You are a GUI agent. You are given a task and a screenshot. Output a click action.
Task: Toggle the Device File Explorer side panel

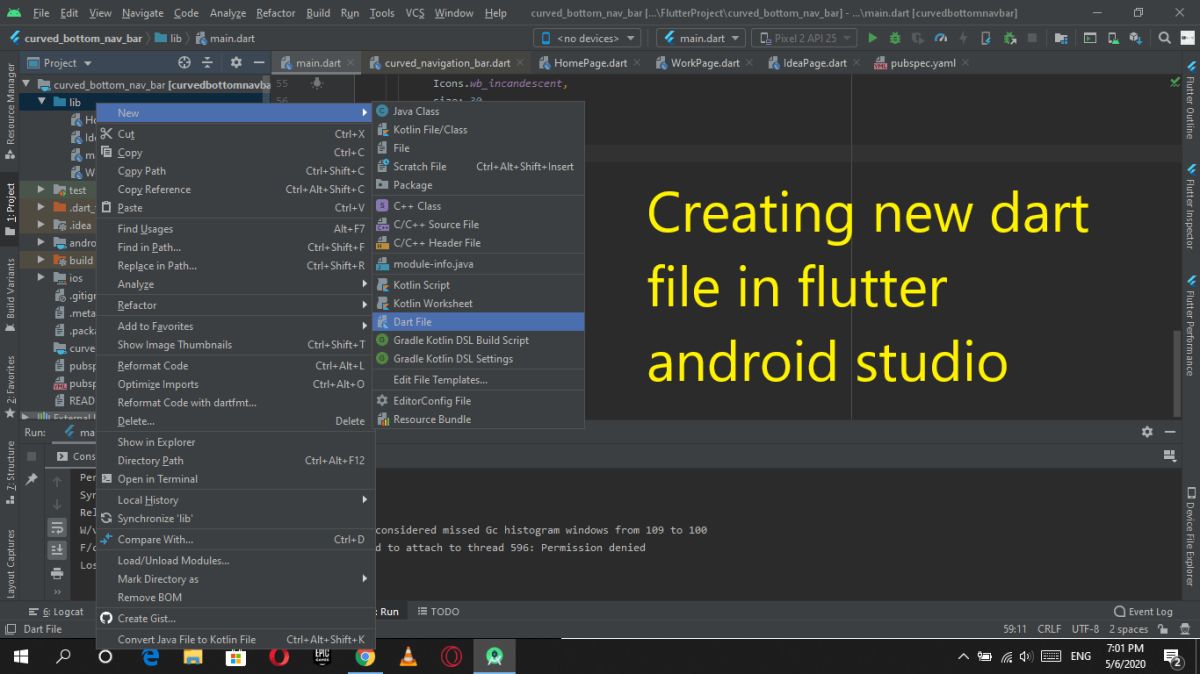point(1190,536)
